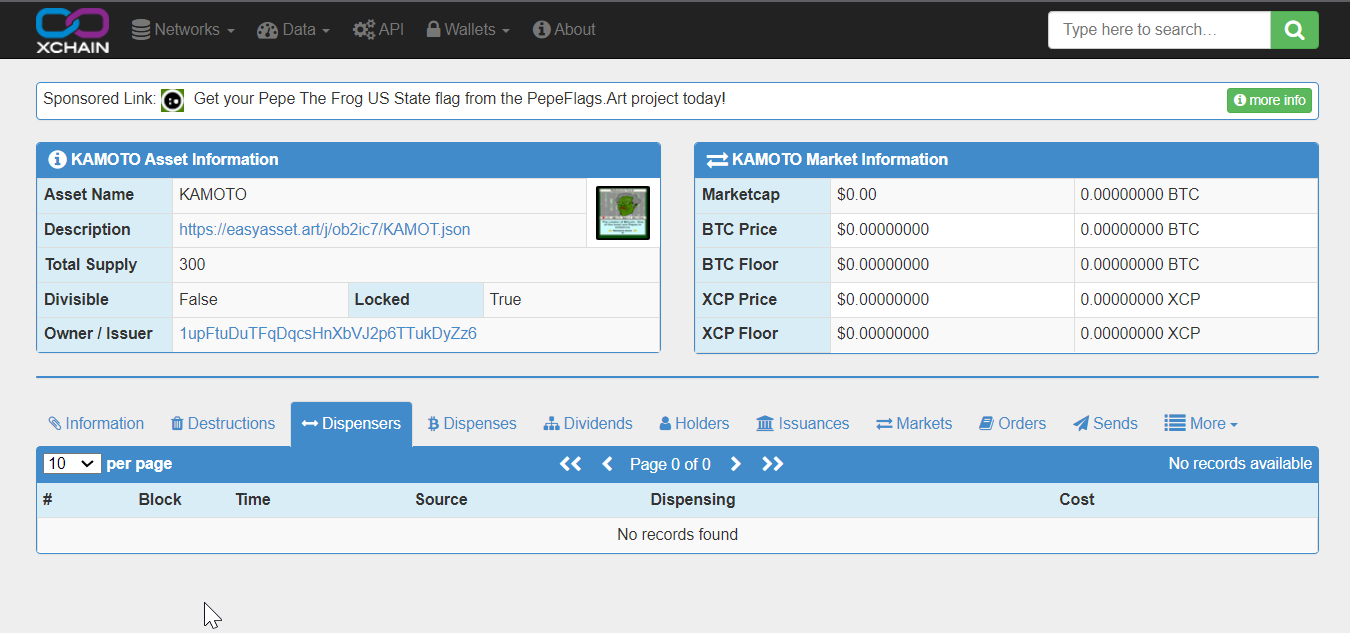Switch to the Dividends tab
Screen dimensions: 1350x633
(588, 424)
